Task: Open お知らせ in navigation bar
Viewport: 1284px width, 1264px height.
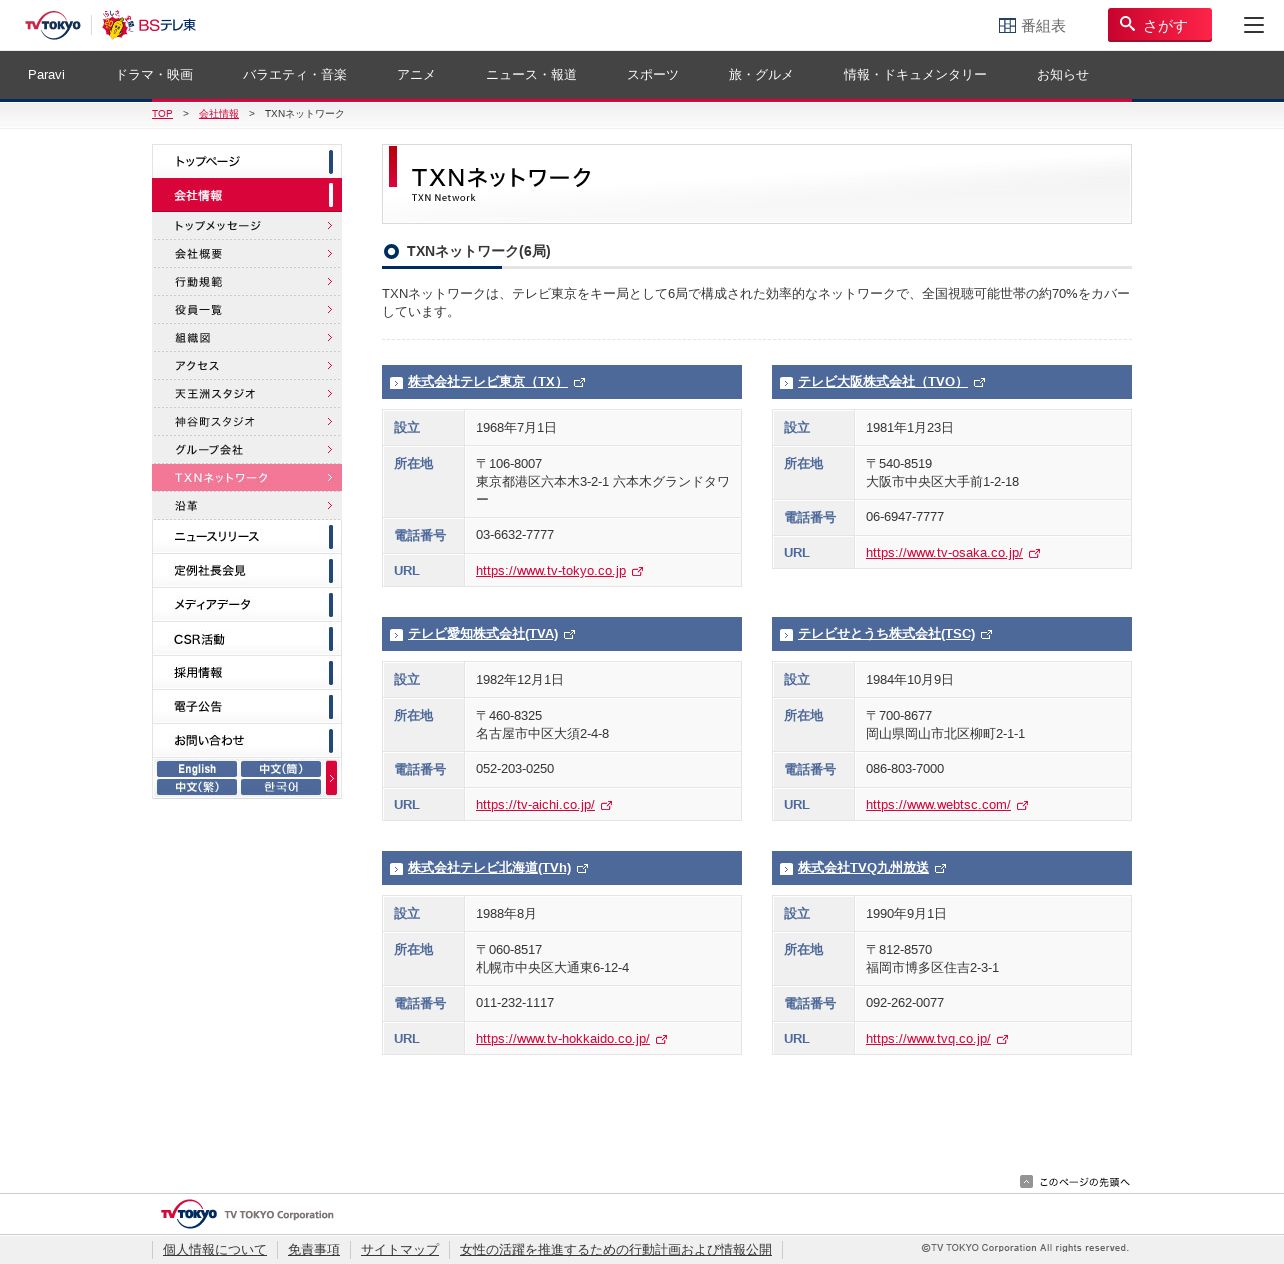Action: [x=1062, y=75]
